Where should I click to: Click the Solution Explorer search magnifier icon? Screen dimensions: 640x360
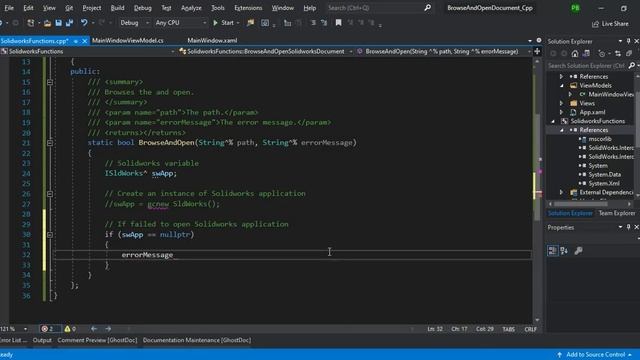pyautogui.click(x=632, y=65)
